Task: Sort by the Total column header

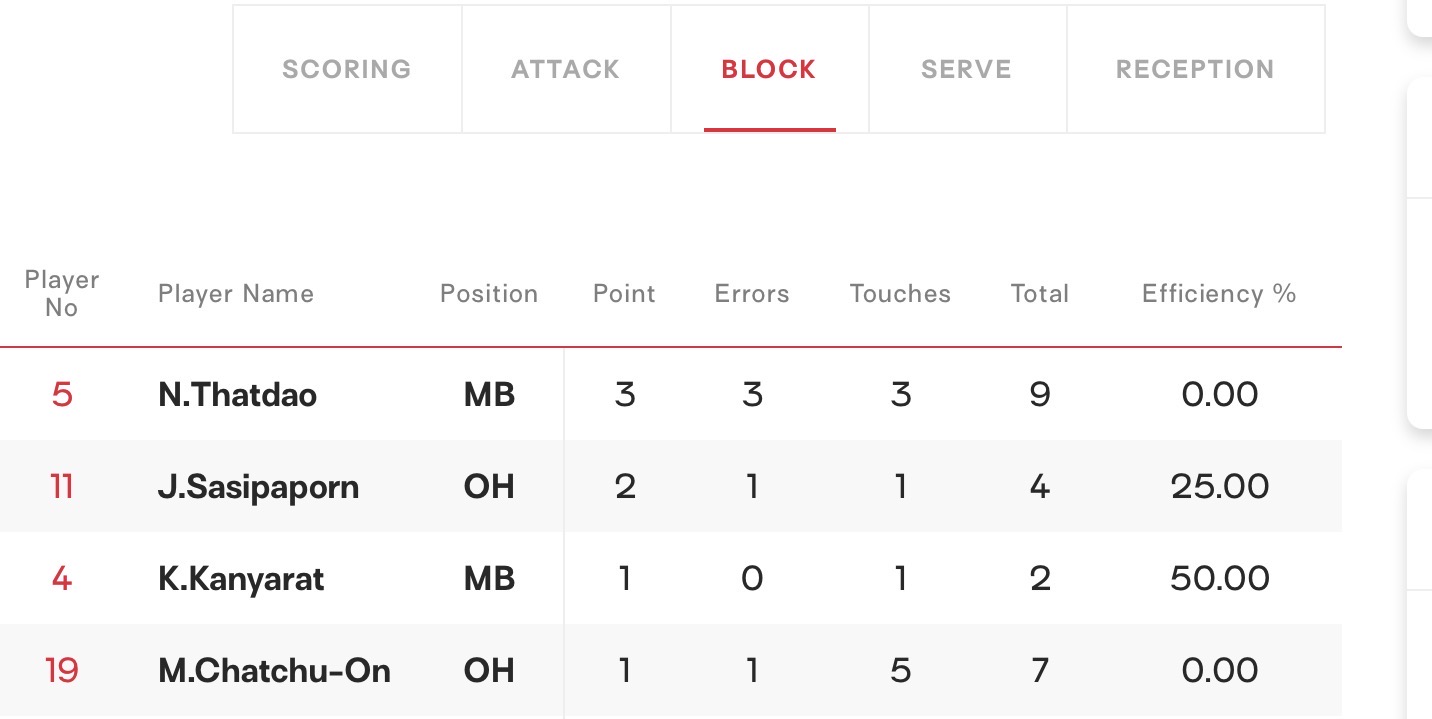Action: coord(1040,294)
